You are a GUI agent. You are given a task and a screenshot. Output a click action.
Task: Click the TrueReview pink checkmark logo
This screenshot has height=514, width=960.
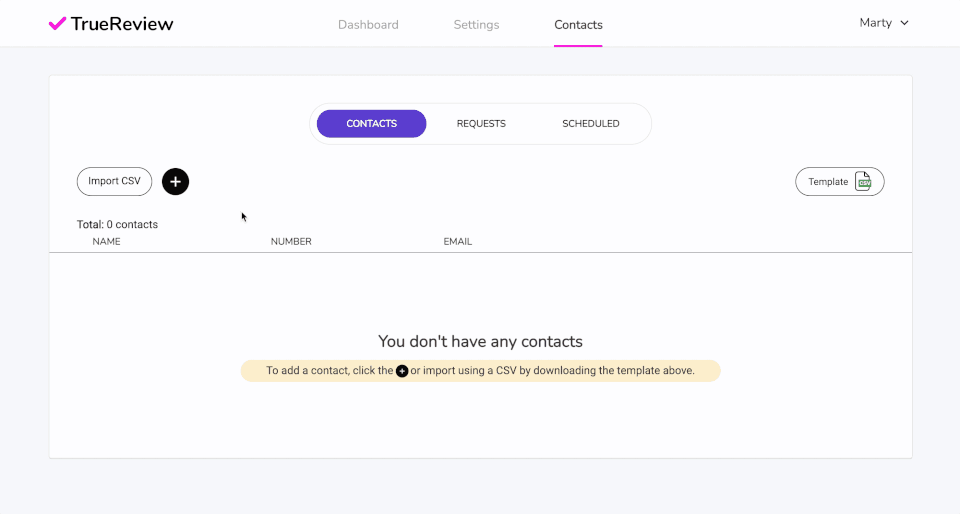(57, 23)
